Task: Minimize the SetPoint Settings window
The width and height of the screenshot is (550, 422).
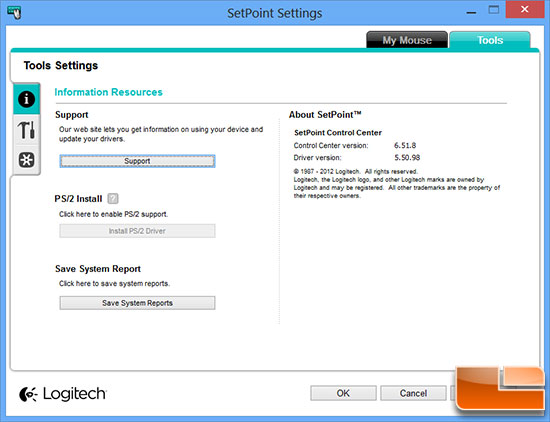Action: (x=471, y=12)
